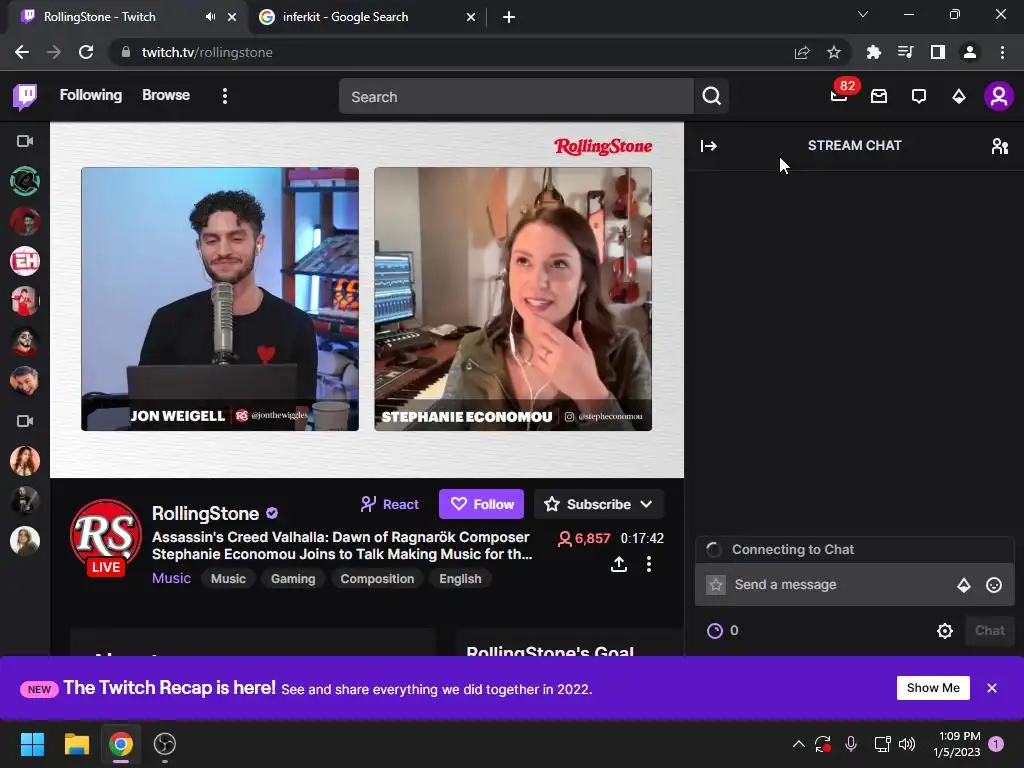The height and width of the screenshot is (768, 1024).
Task: Open the chat community users list icon
Action: [x=1000, y=146]
